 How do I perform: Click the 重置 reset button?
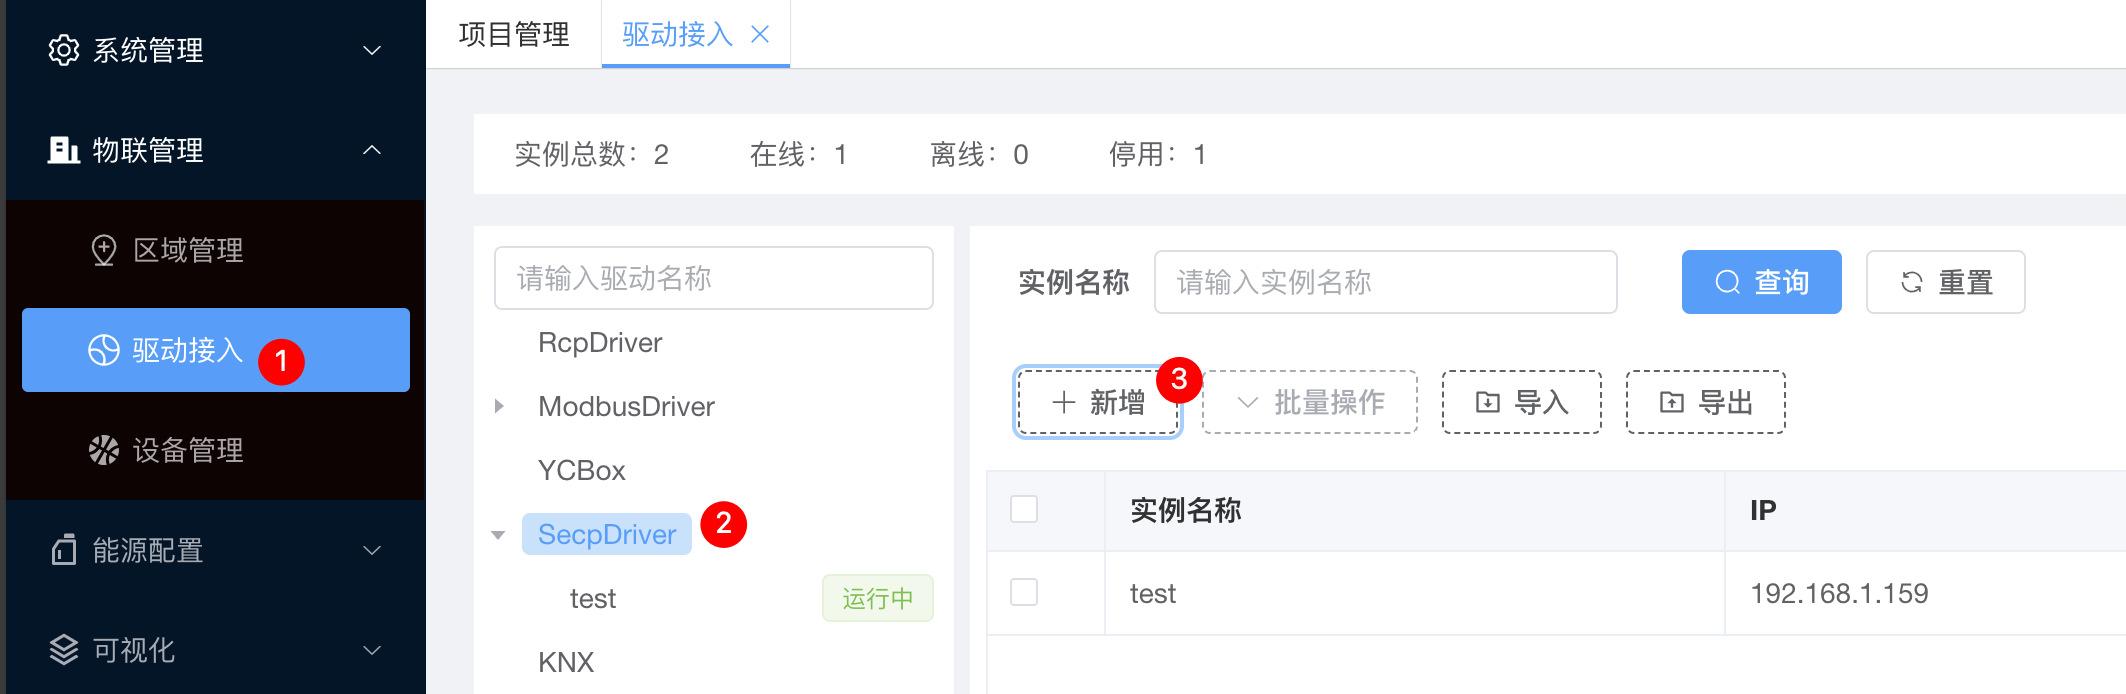click(1946, 282)
